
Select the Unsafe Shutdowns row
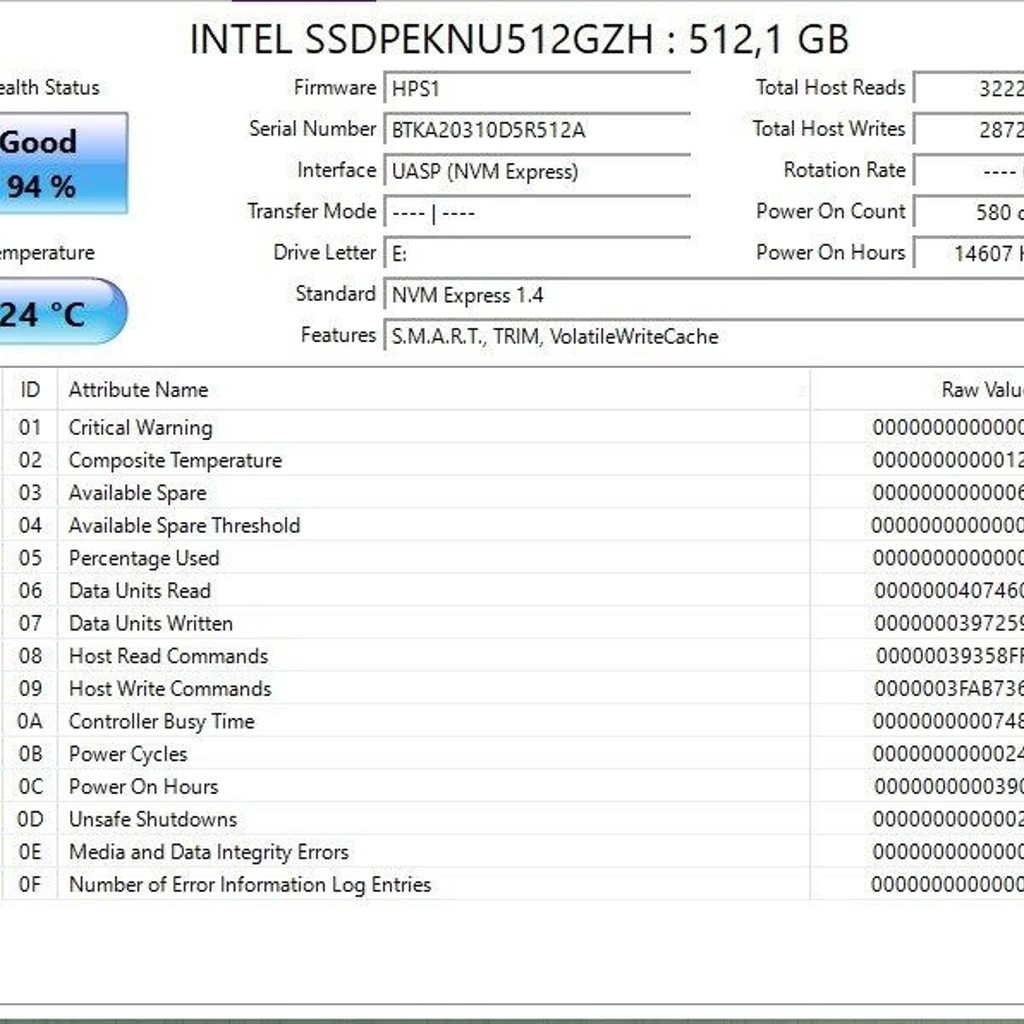[x=512, y=819]
